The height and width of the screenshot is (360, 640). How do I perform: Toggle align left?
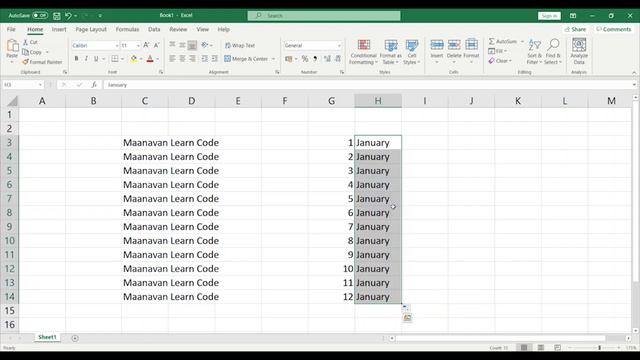point(172,59)
